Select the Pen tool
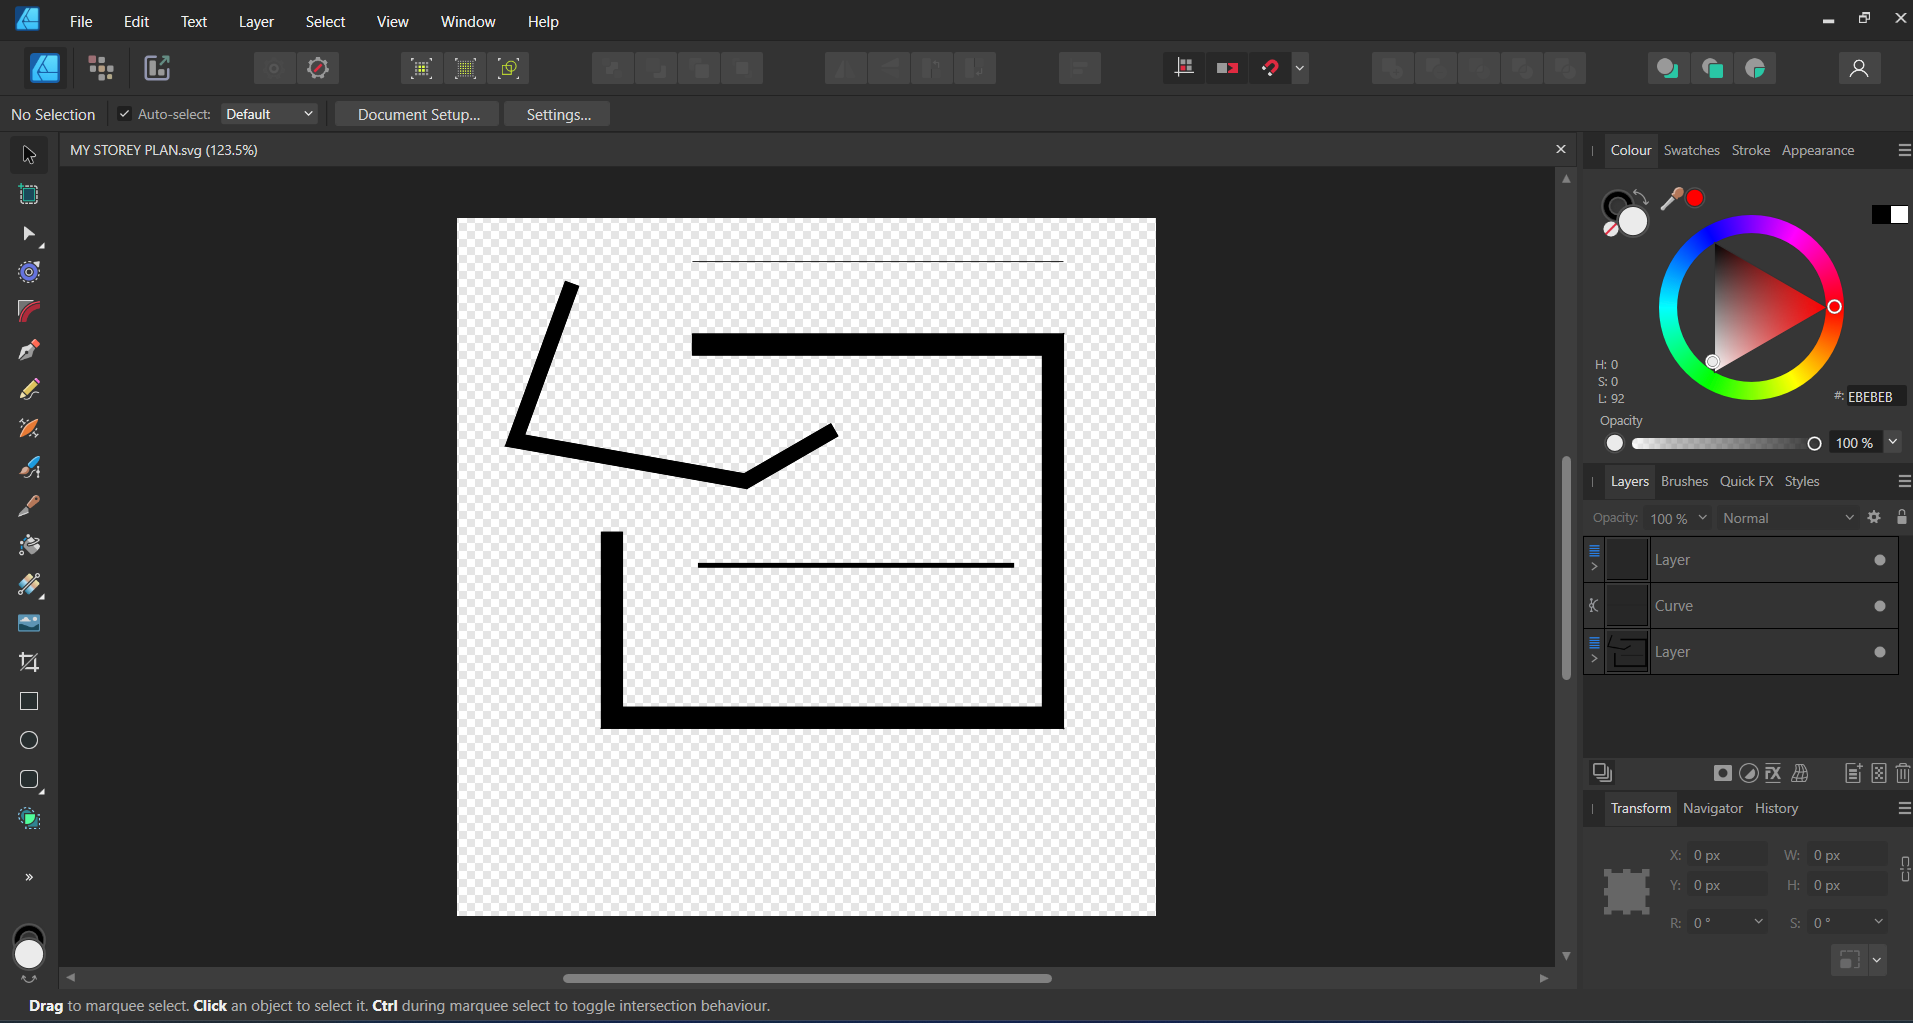The width and height of the screenshot is (1913, 1023). pyautogui.click(x=29, y=350)
